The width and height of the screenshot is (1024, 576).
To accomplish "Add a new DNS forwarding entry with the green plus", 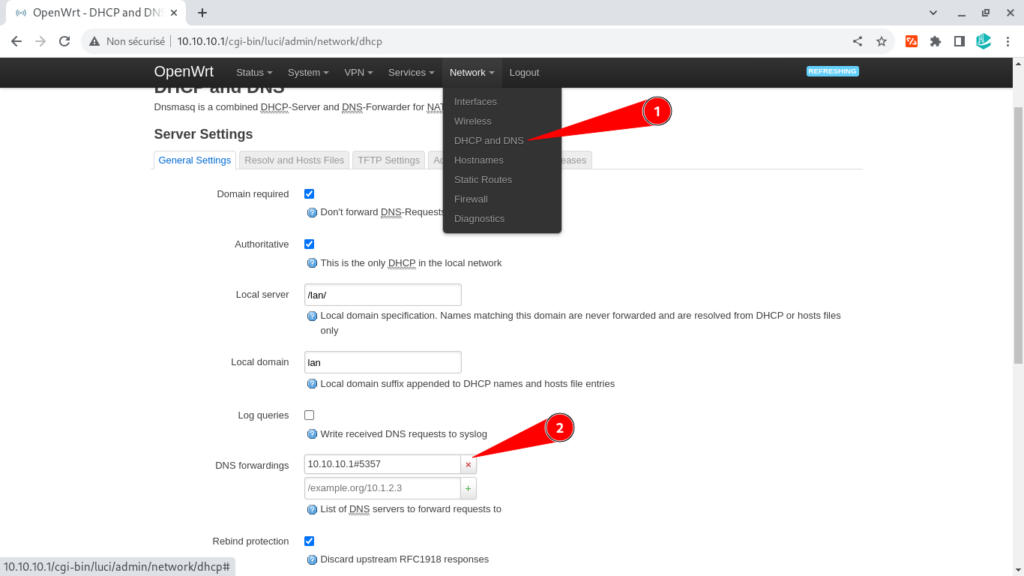I will tap(468, 488).
